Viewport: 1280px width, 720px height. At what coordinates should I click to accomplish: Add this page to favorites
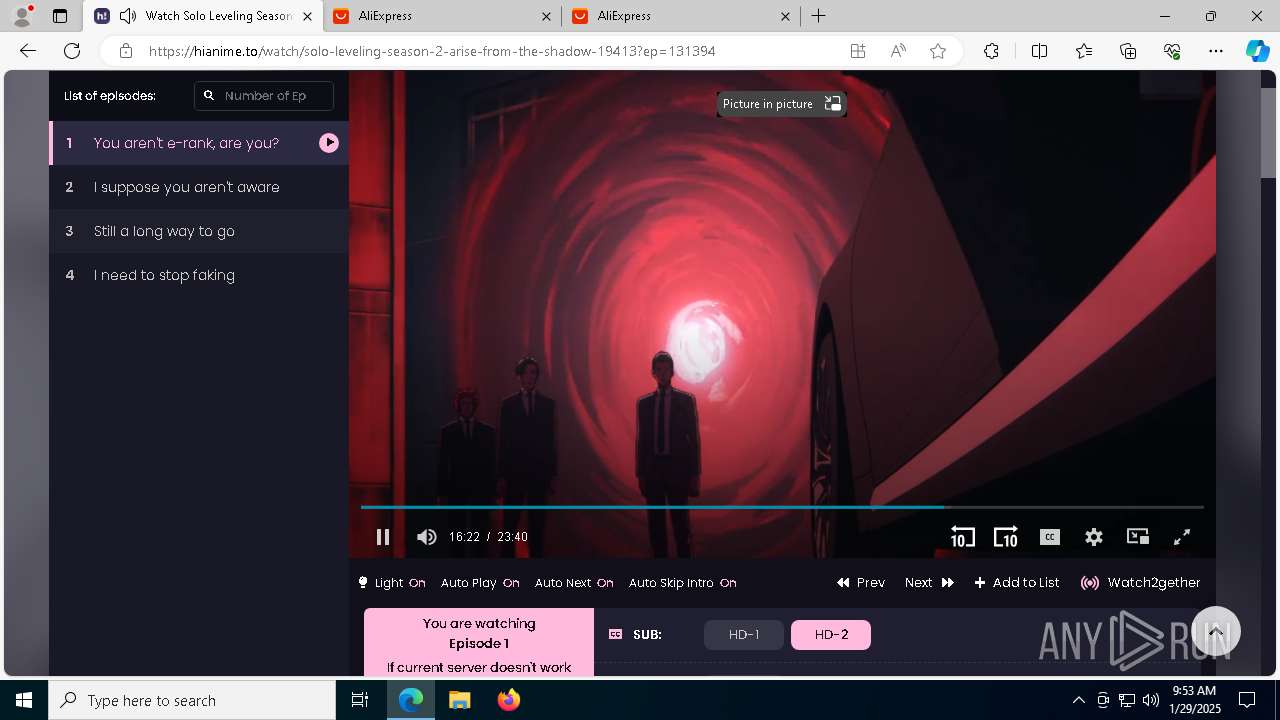point(938,51)
